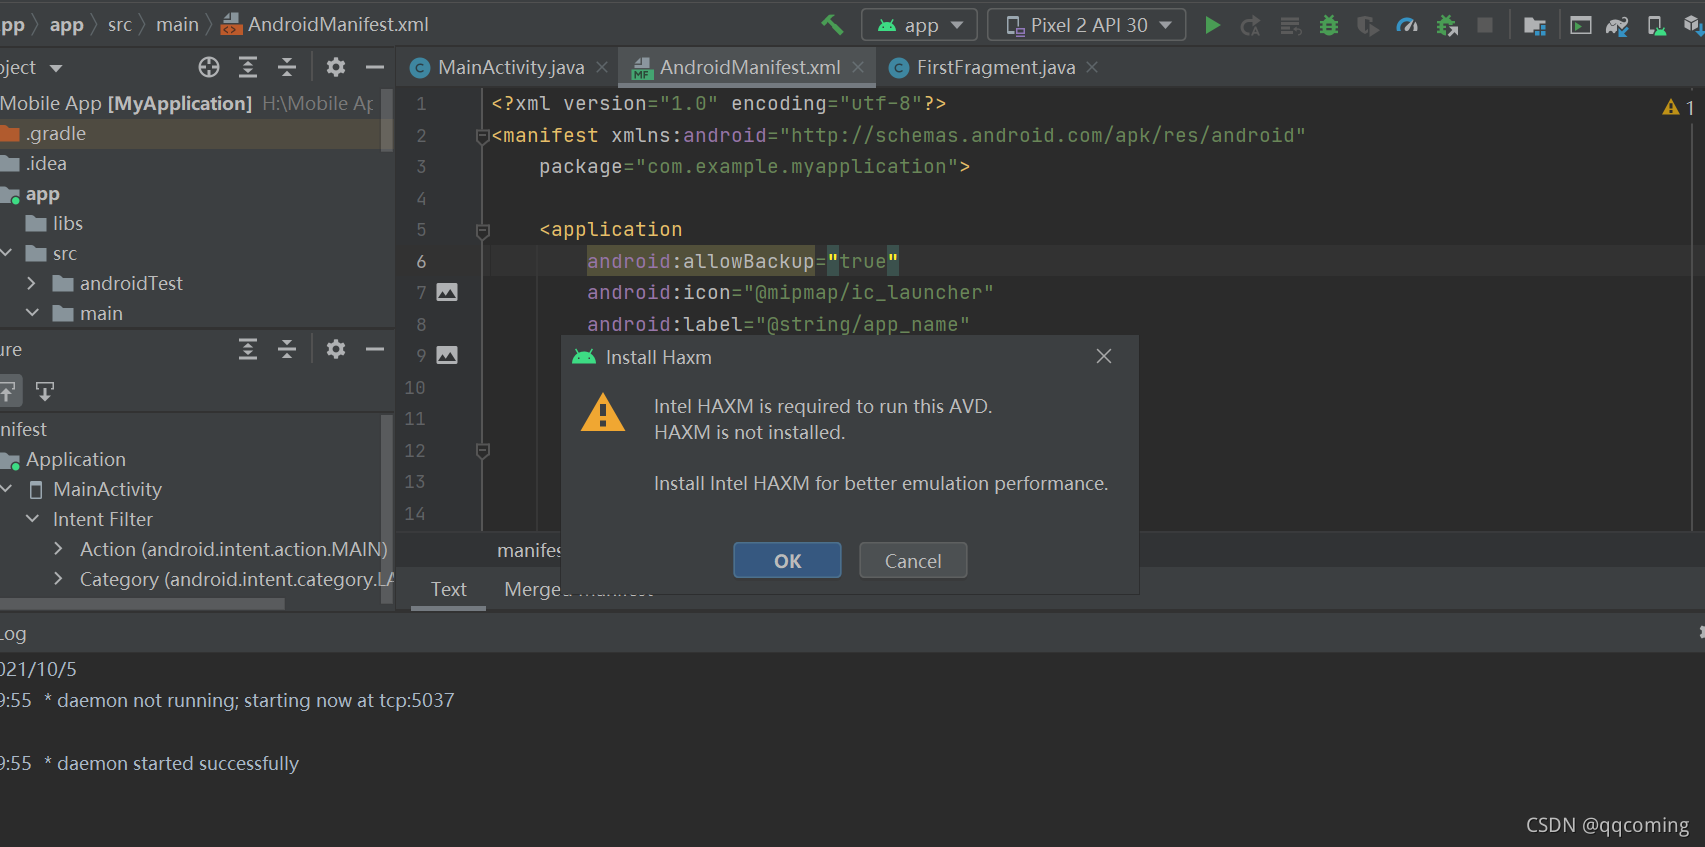Click Cancel in the Install Haxm dialog
1705x847 pixels.
coord(913,561)
